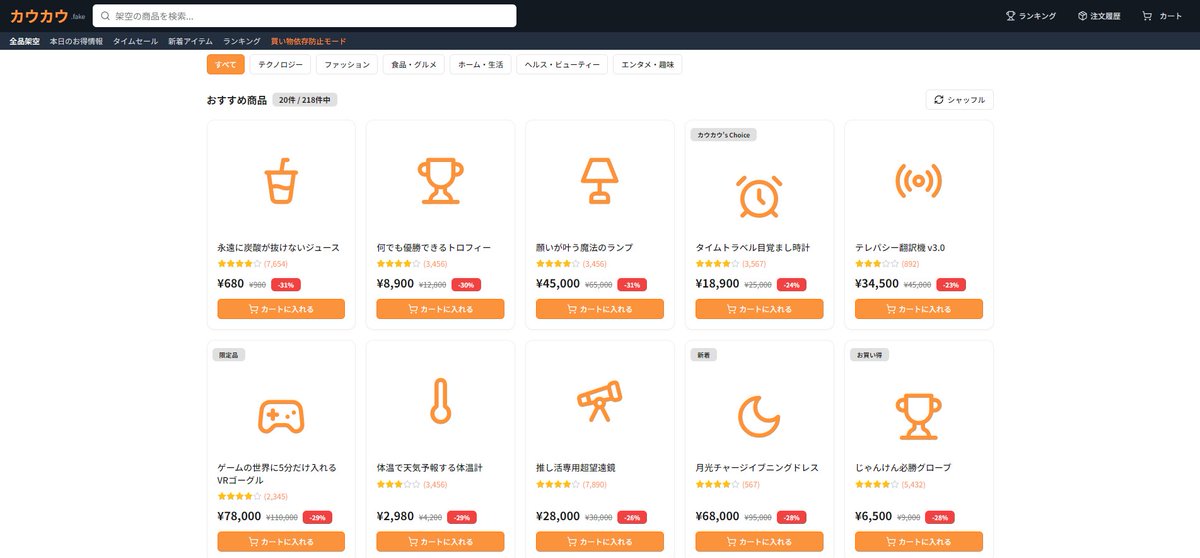Click the お買い得 badge
This screenshot has height=558, width=1200.
(870, 355)
